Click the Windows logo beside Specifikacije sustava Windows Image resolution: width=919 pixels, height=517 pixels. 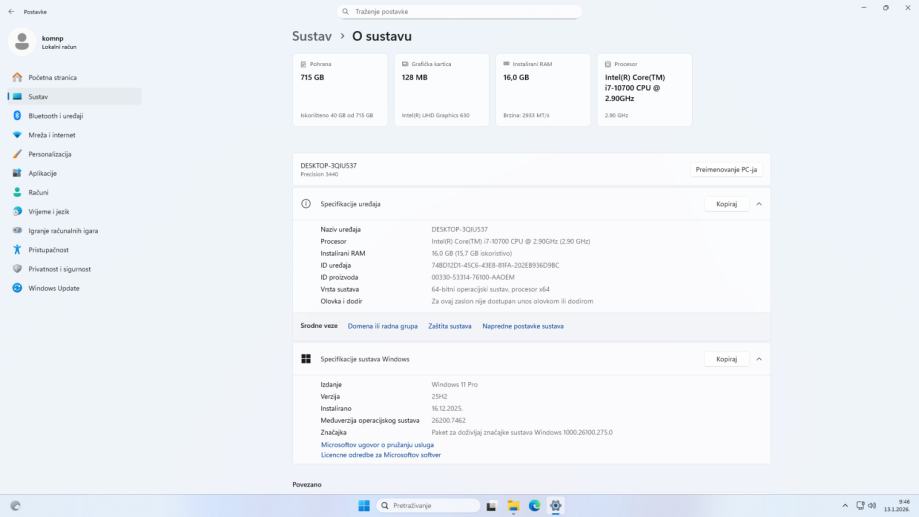click(x=306, y=359)
